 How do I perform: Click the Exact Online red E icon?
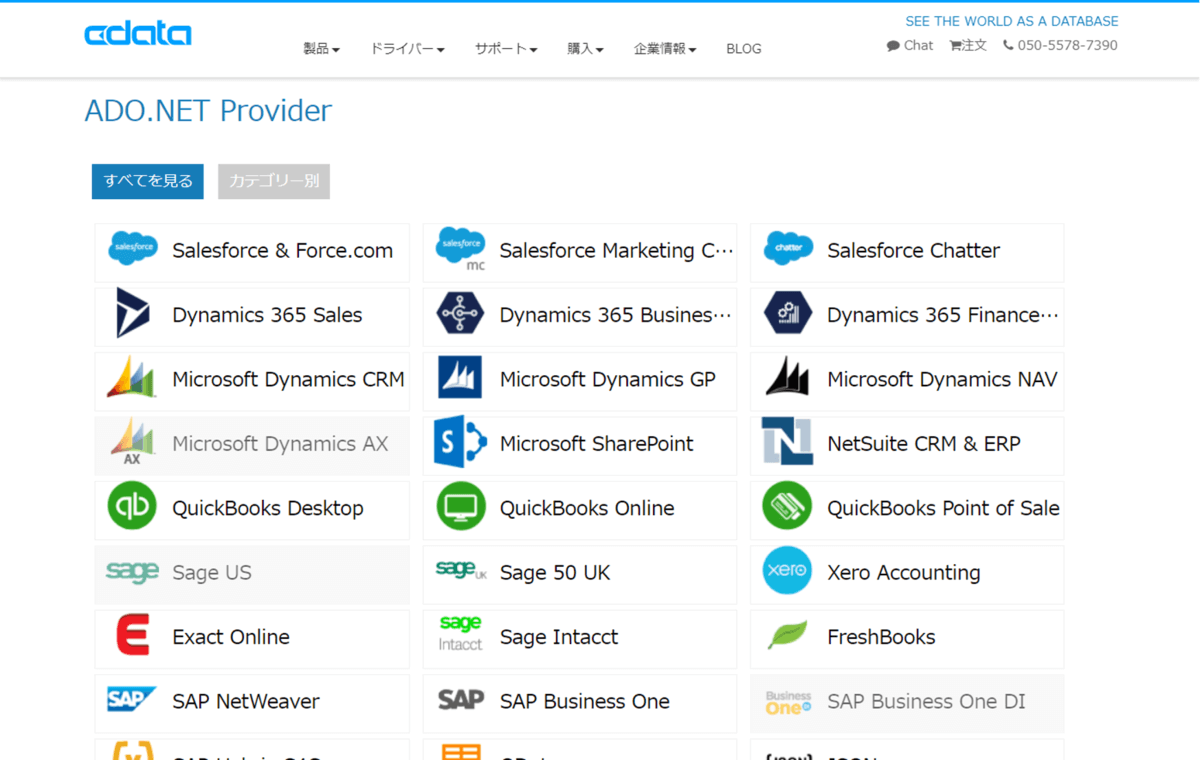click(132, 635)
